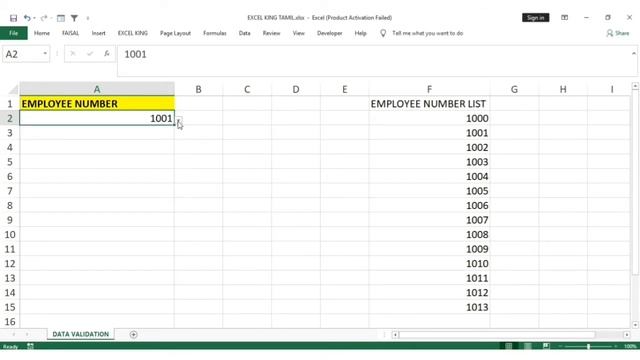Open the View tab
This screenshot has width=640, height=360.
(x=298, y=33)
